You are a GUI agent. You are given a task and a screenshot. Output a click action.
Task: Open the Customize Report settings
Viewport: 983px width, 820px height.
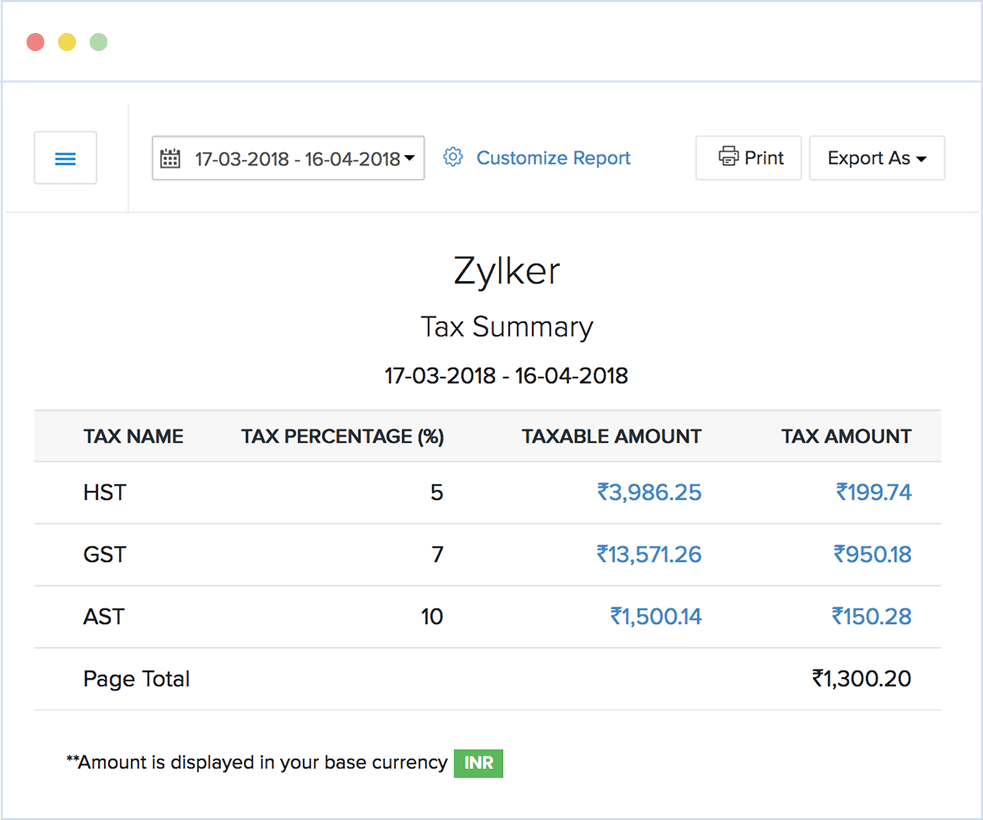coord(553,157)
